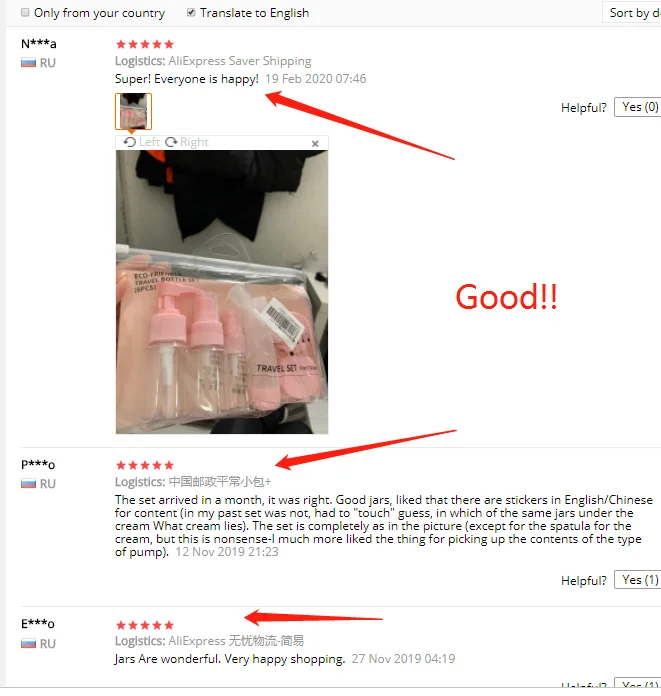This screenshot has width=661, height=696.
Task: Click the five-star rating on P***o's review
Action: pos(145,465)
